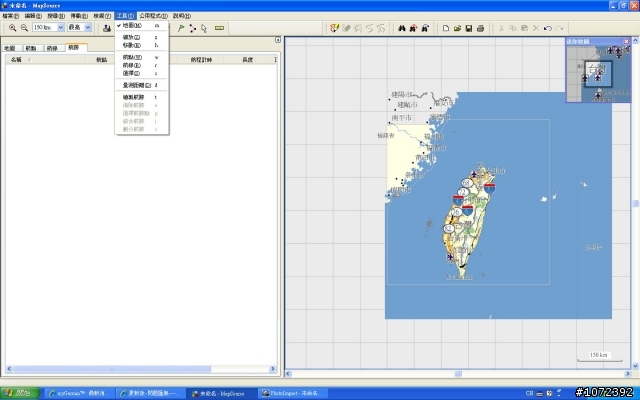Choose selection tool entry with shortcut s
Screen dimensions: 640x400
pos(141,73)
